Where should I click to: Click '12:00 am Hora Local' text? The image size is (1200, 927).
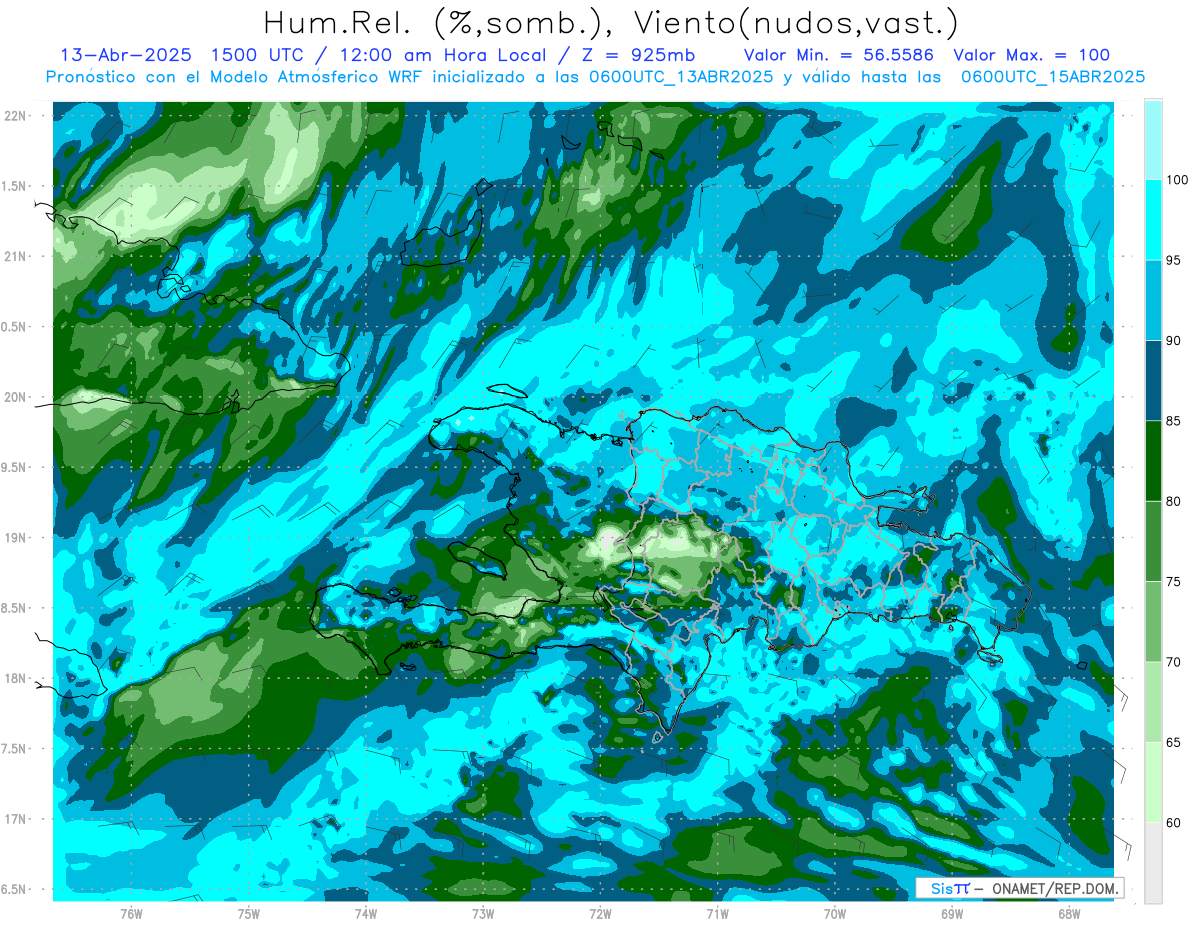(444, 55)
